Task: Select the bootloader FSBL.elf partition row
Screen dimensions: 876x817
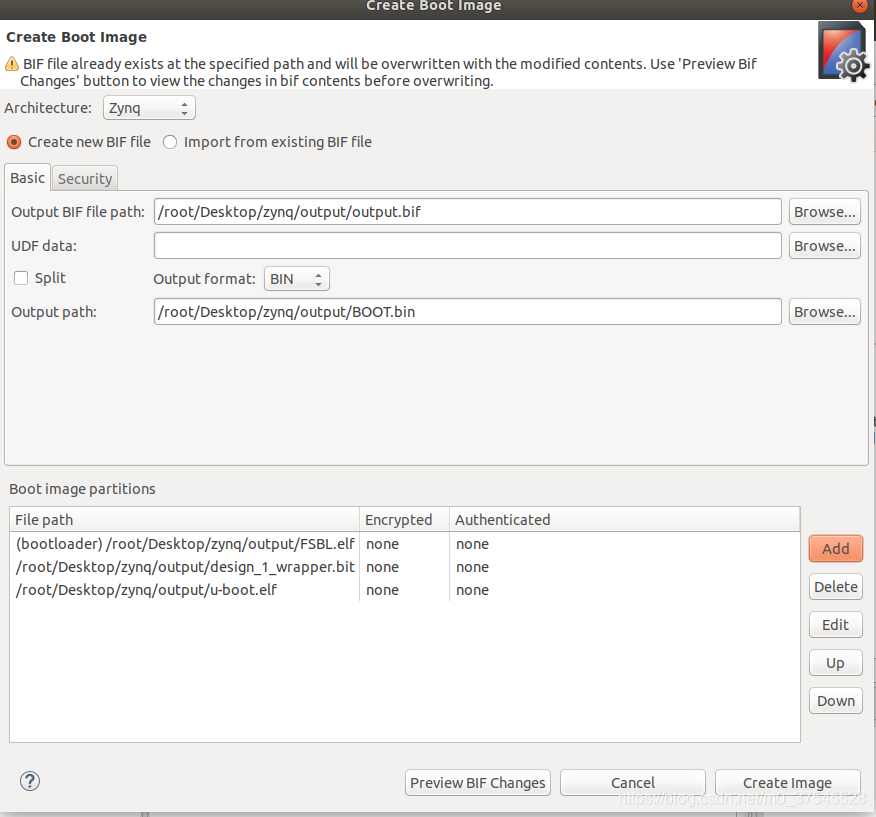Action: (404, 544)
